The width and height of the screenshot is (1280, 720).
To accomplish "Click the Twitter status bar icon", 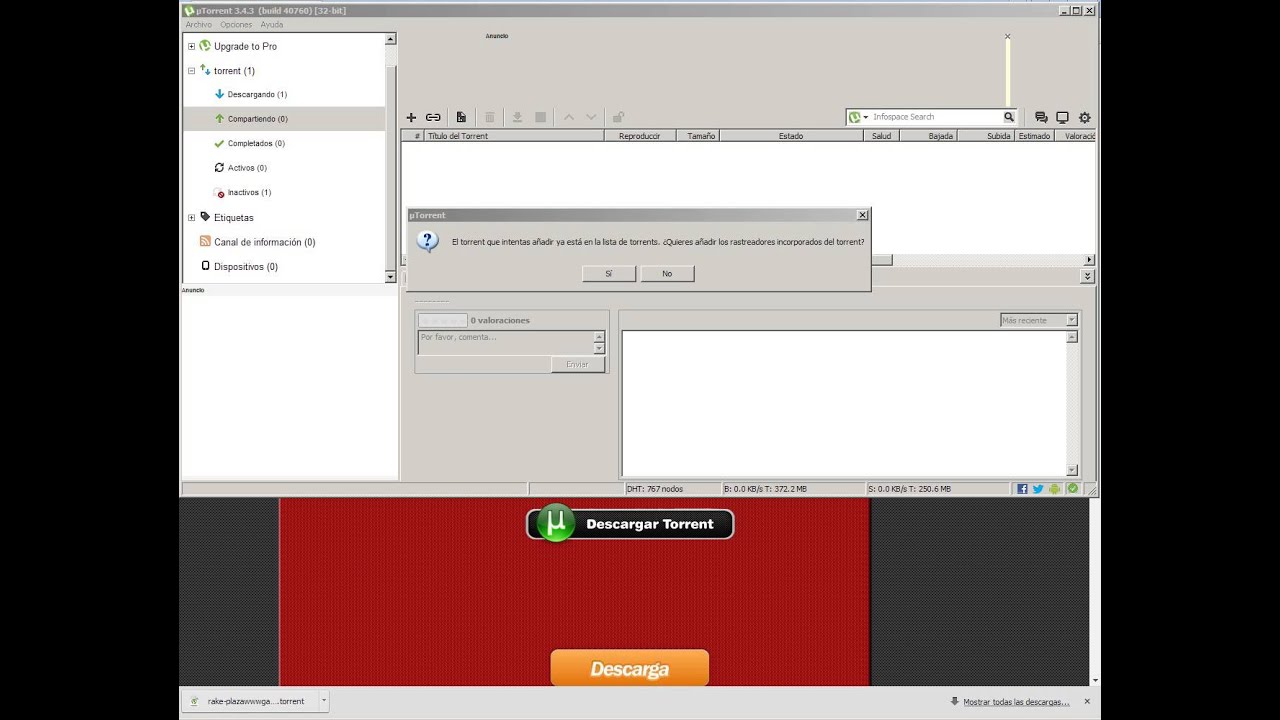I will 1038,489.
